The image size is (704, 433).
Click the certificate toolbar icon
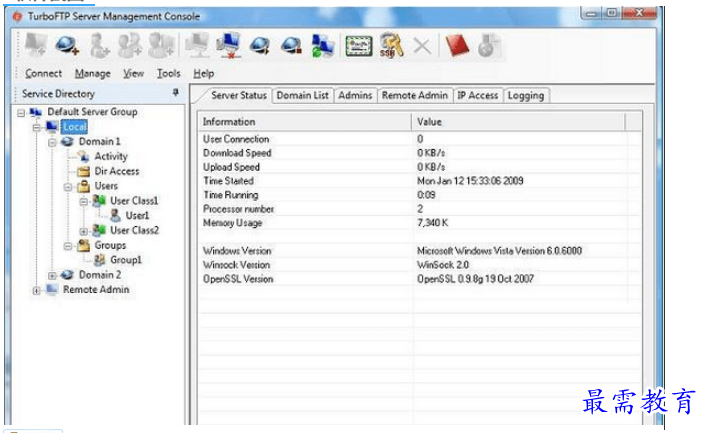pos(357,44)
